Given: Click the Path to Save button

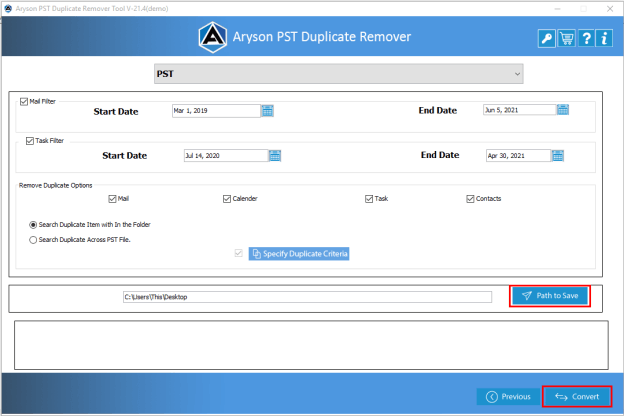Looking at the screenshot, I should (550, 296).
